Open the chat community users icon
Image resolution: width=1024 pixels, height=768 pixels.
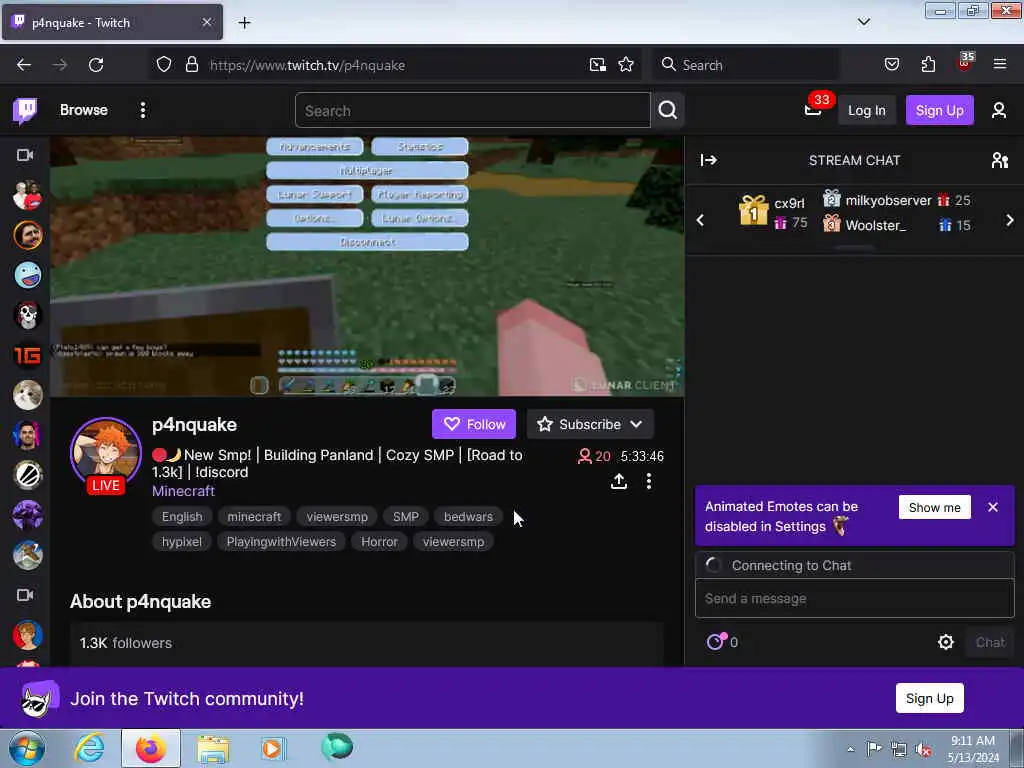coord(999,160)
